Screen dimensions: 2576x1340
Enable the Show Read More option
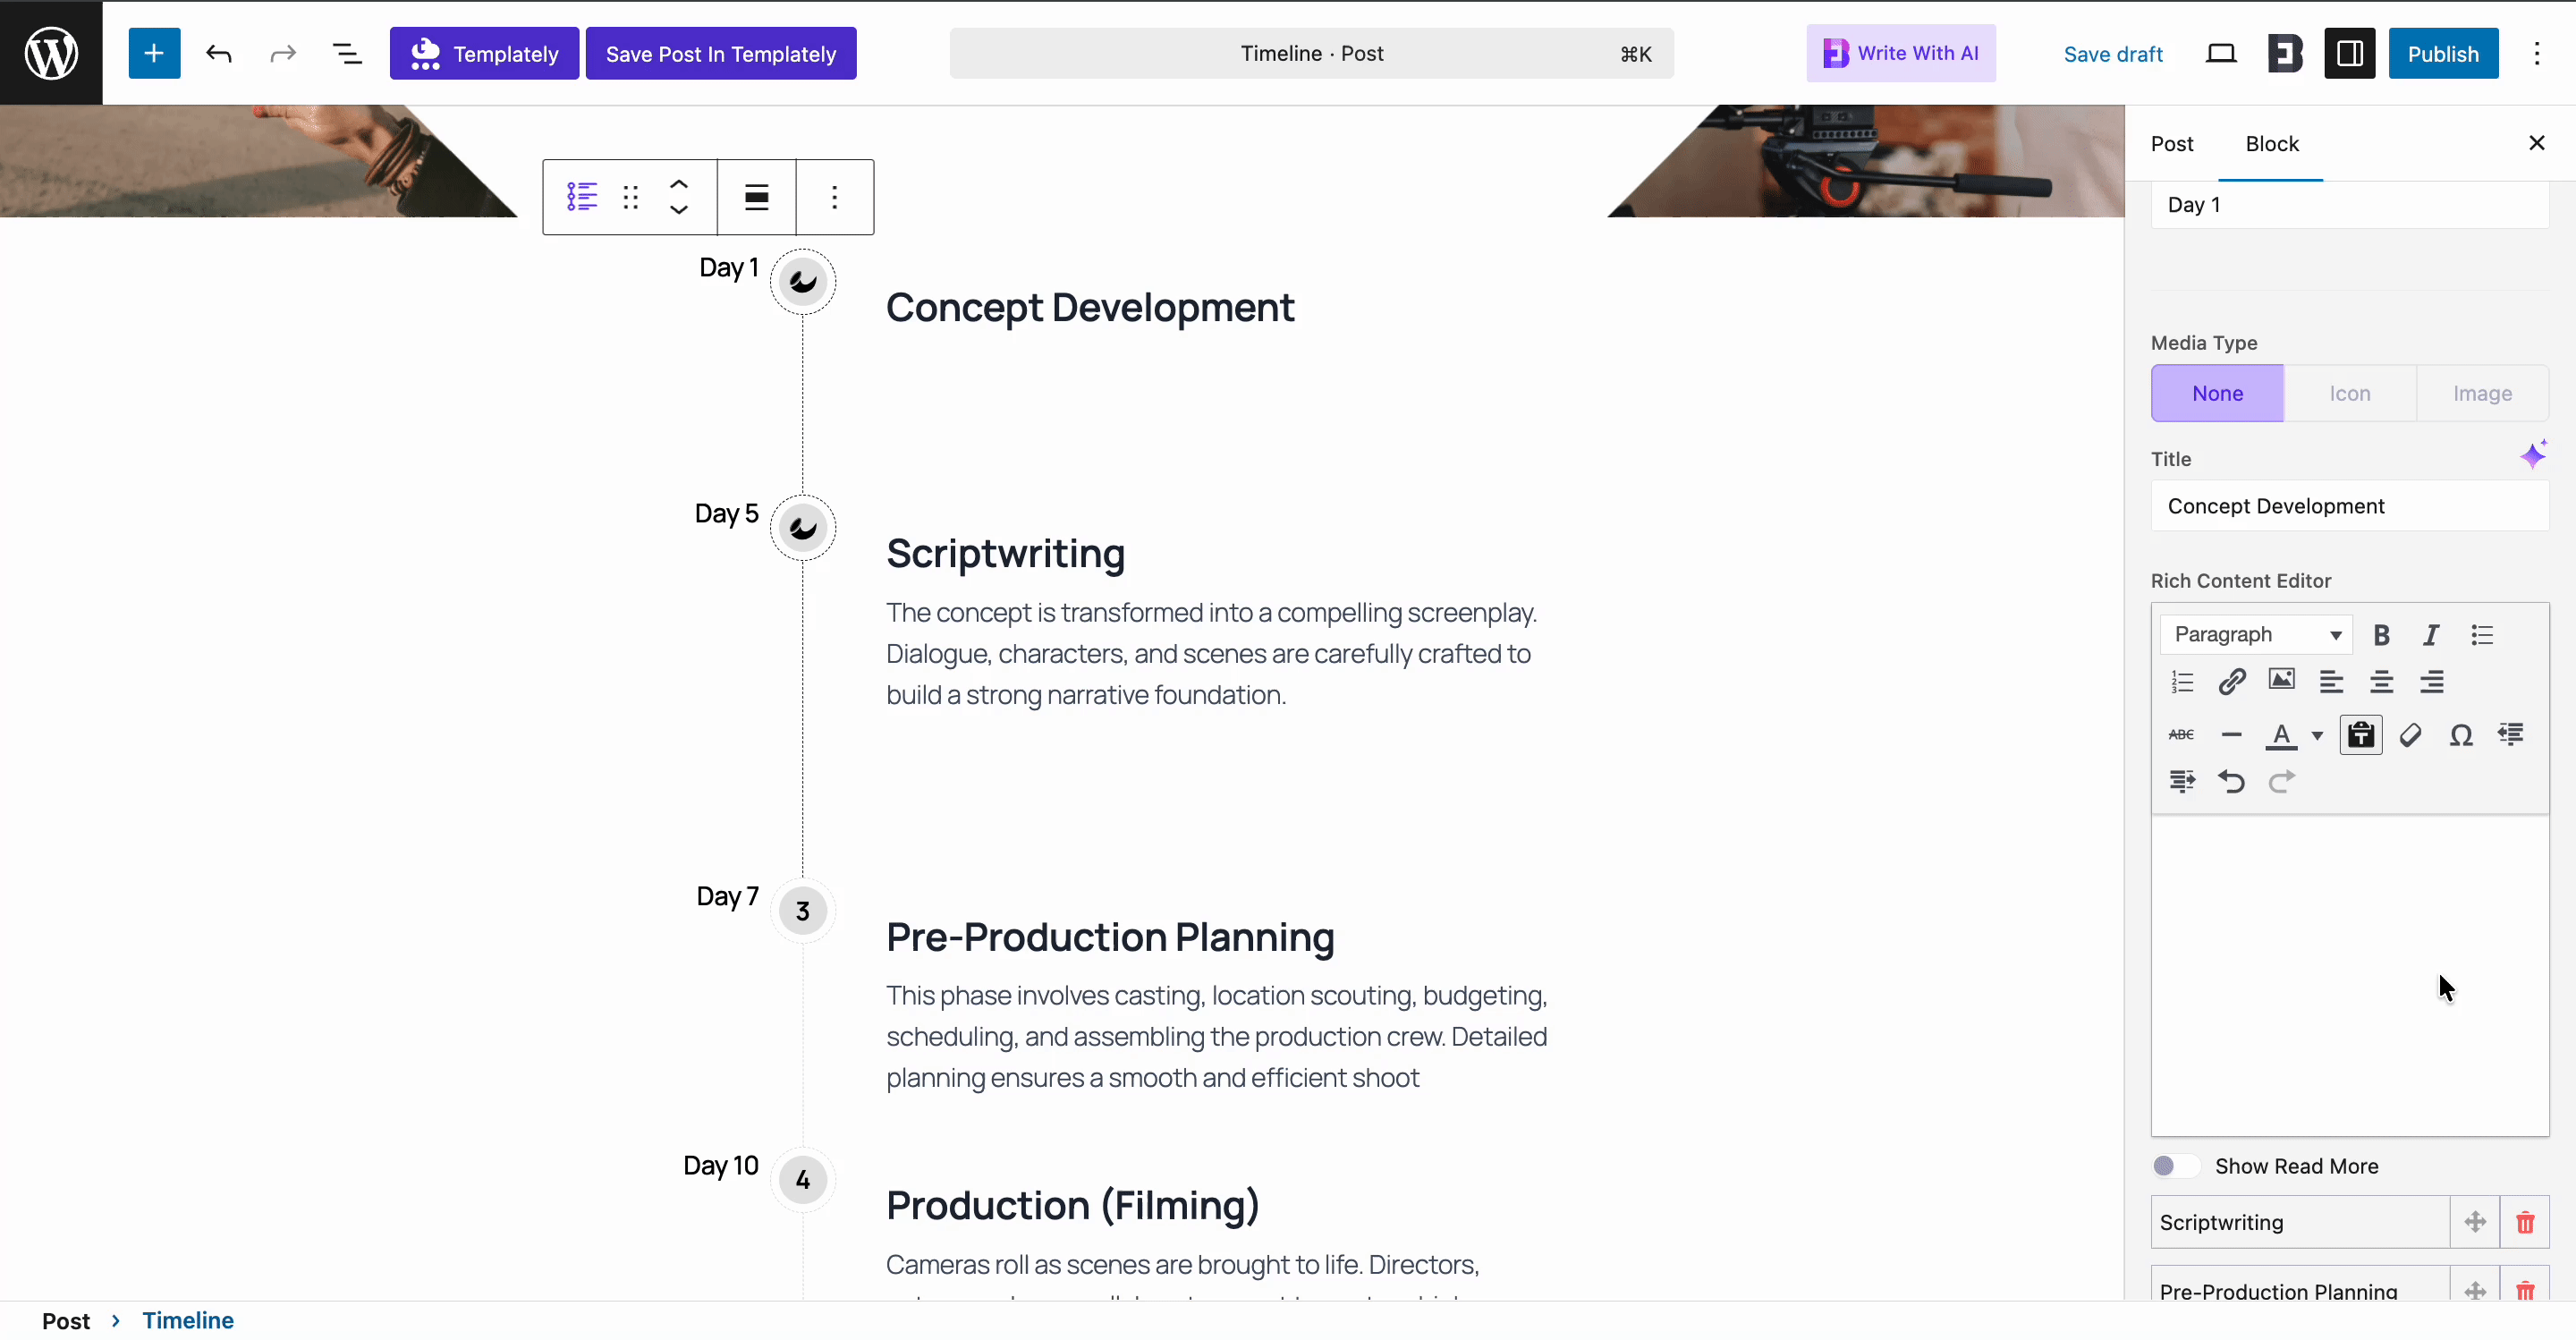tap(2175, 1165)
